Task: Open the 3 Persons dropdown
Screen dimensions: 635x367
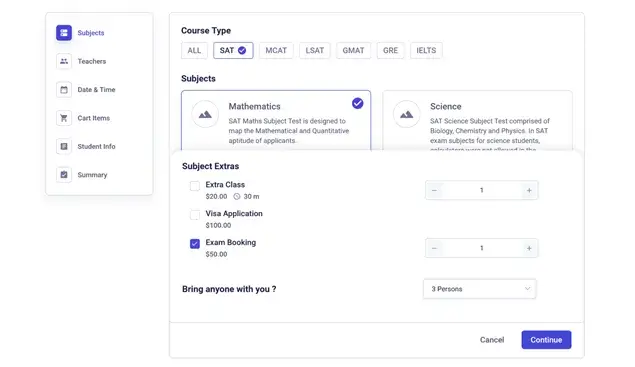Action: (x=479, y=289)
